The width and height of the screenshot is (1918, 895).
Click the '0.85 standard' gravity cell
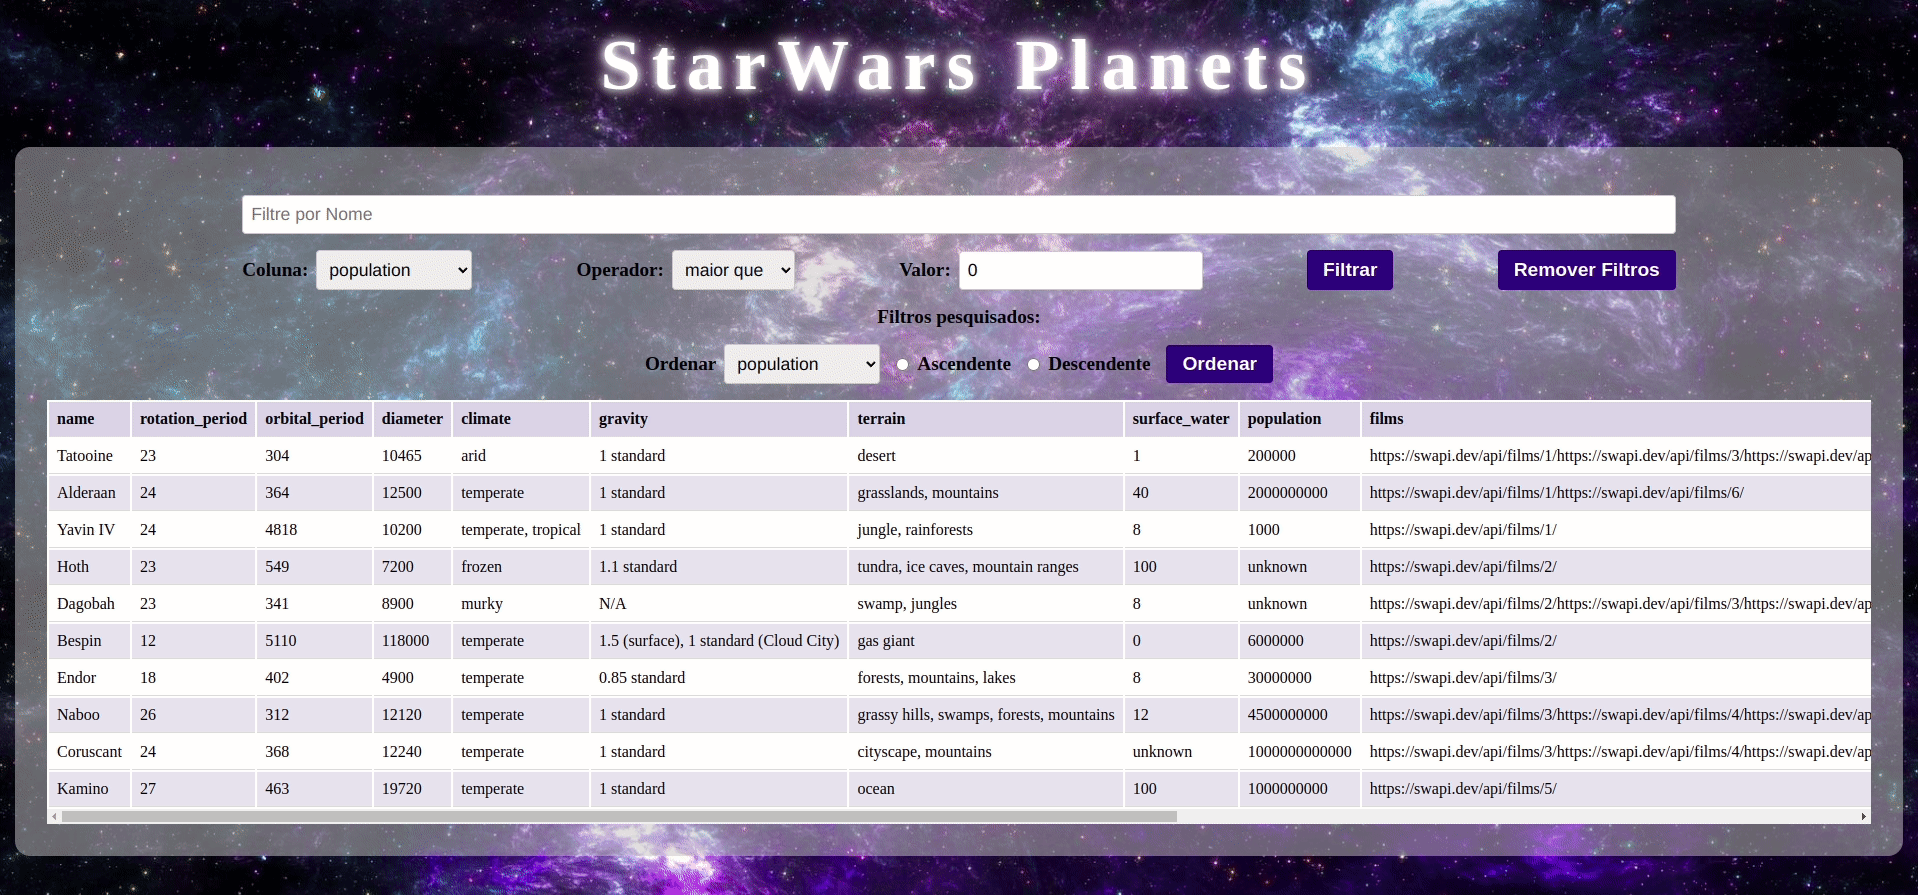pyautogui.click(x=719, y=678)
